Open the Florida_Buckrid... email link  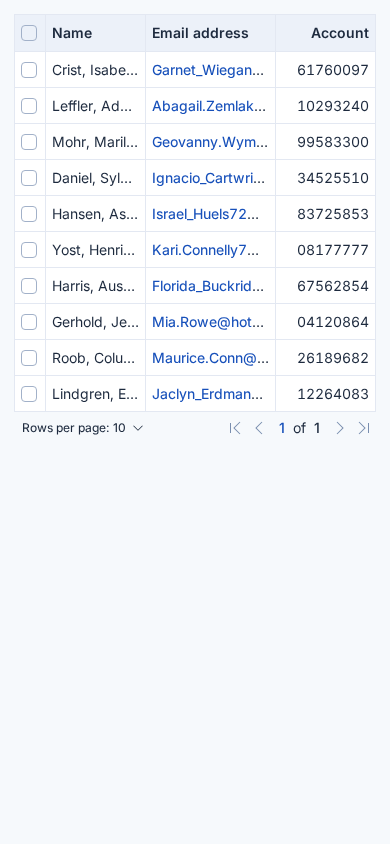point(208,286)
